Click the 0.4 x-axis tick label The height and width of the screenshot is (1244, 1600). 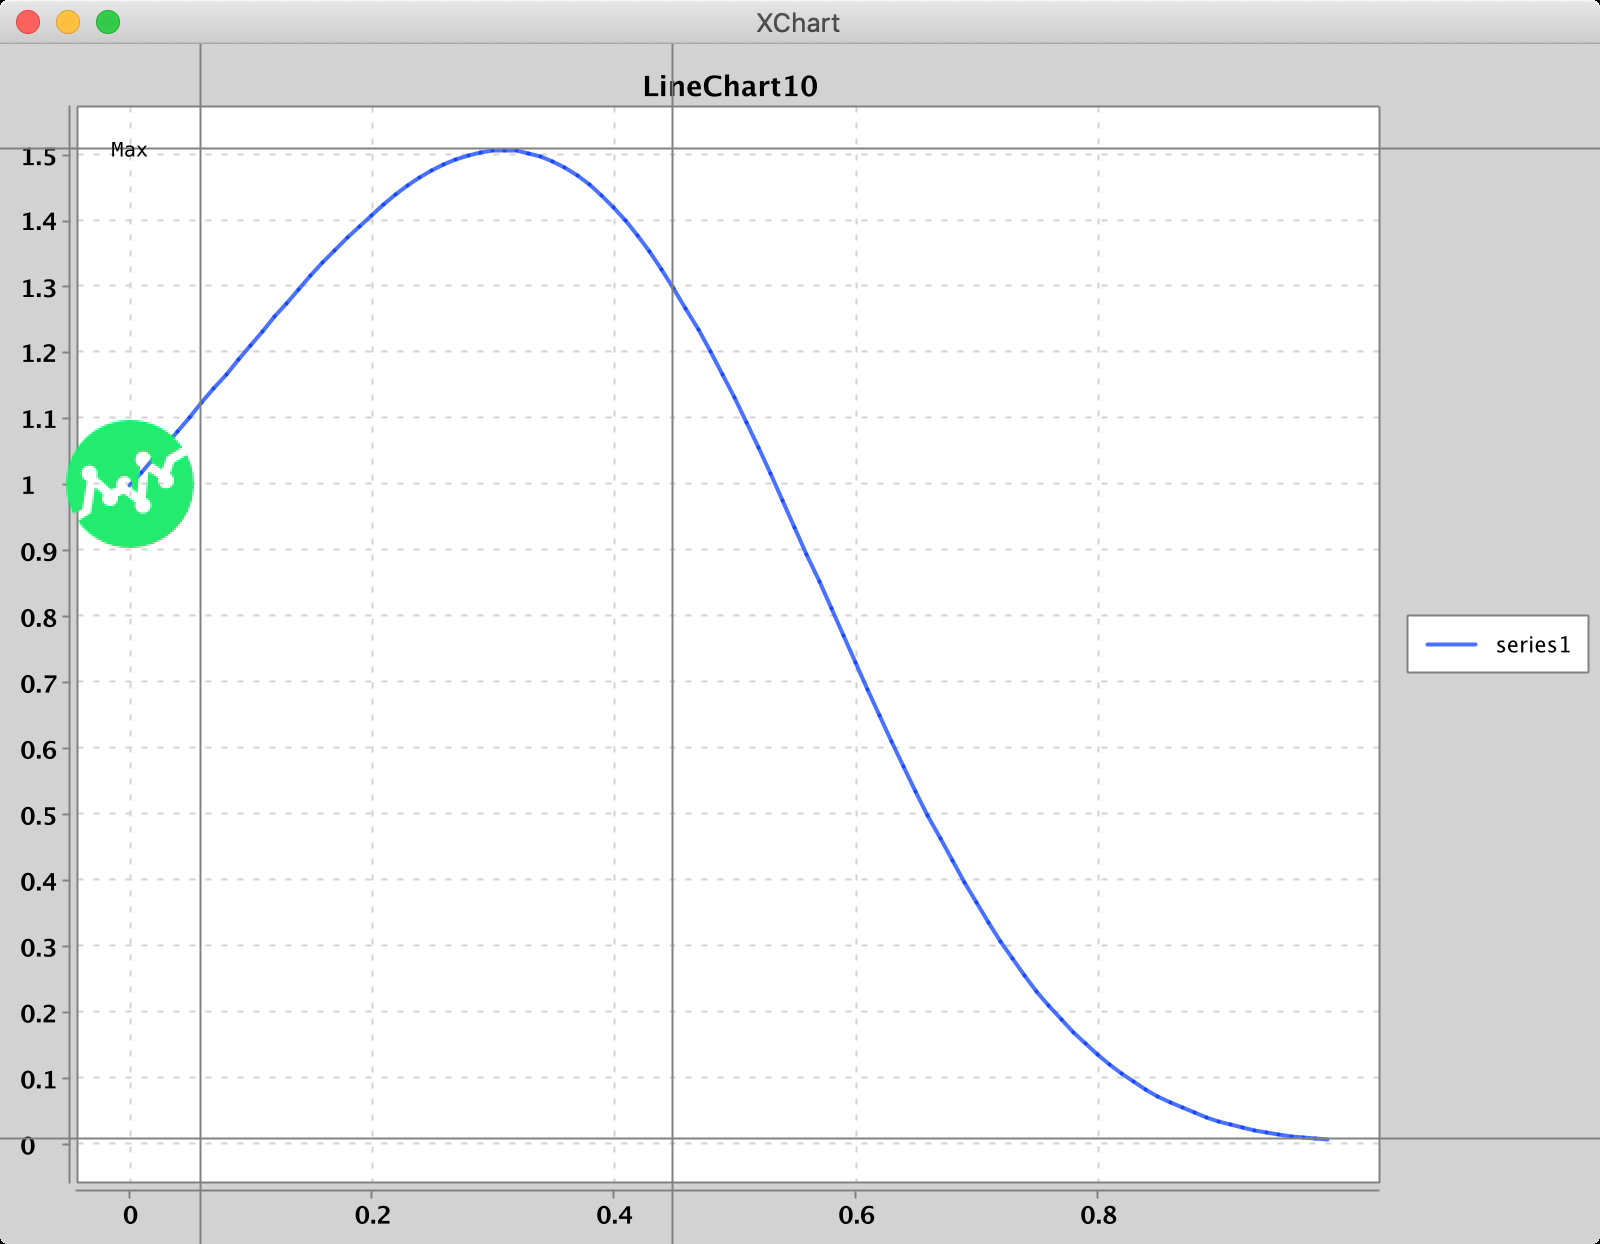615,1216
